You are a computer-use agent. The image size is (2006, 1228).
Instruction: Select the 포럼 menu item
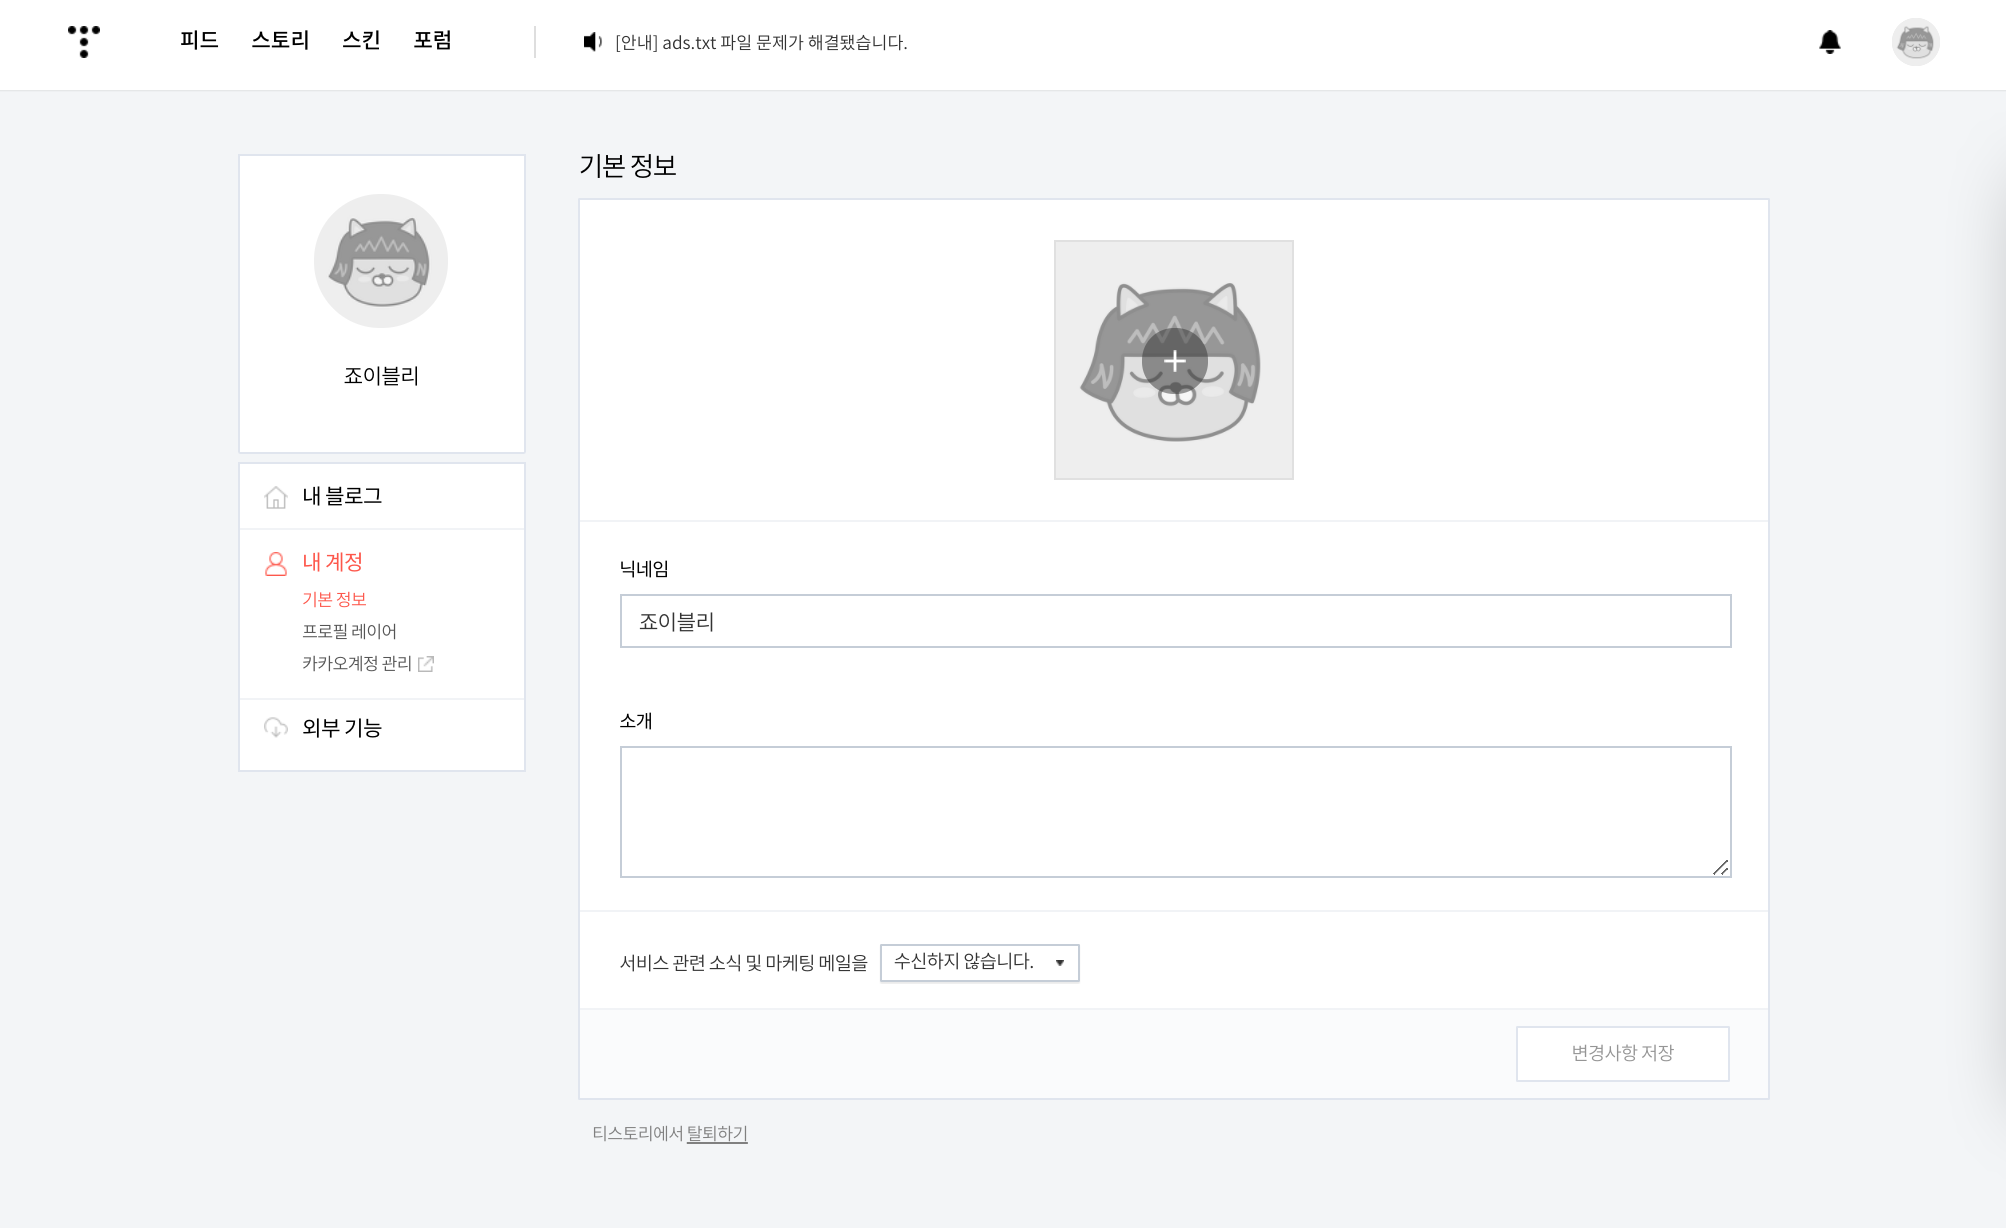point(432,40)
